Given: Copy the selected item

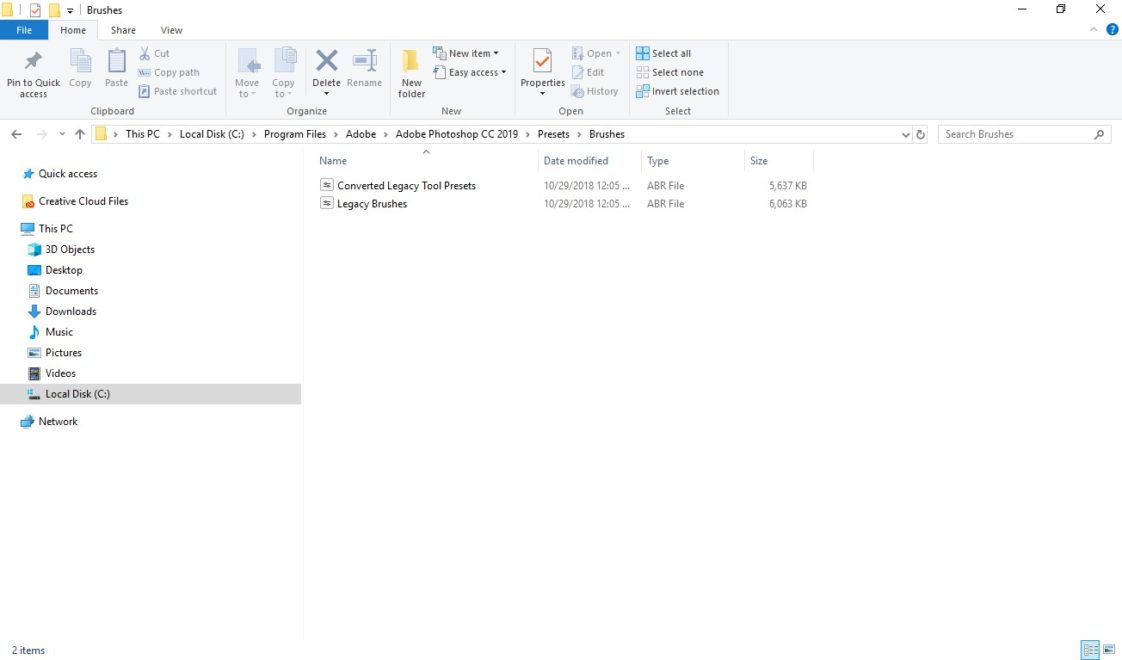Looking at the screenshot, I should [x=80, y=72].
